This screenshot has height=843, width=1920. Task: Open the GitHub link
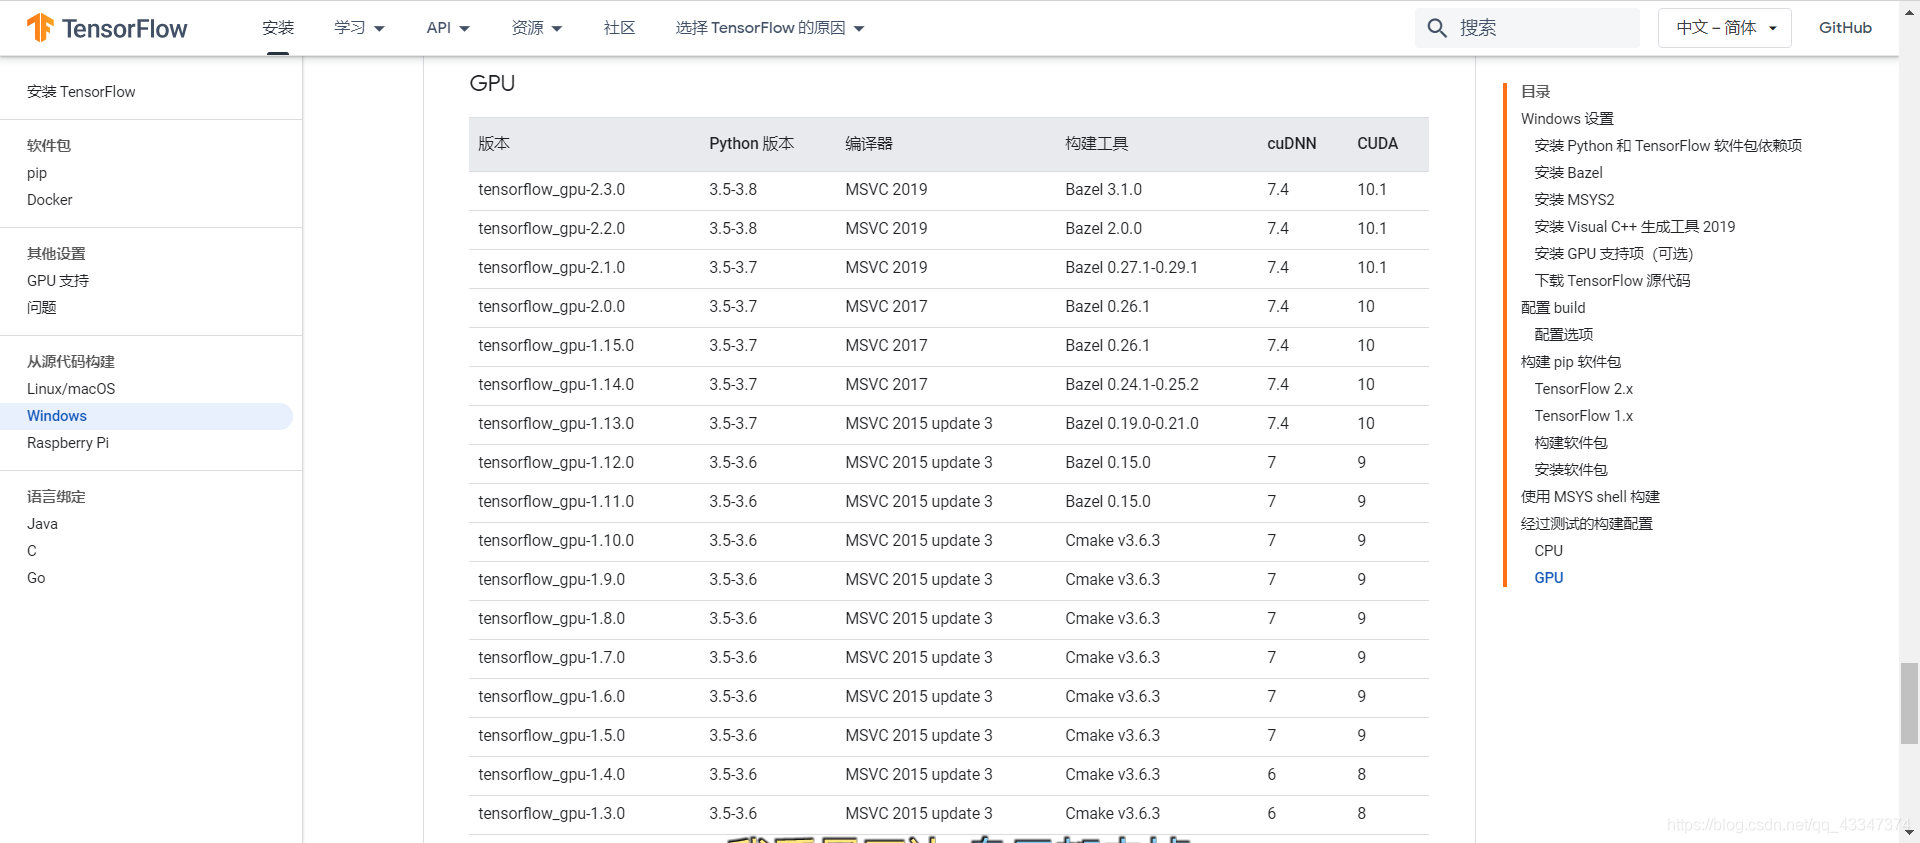[1845, 28]
